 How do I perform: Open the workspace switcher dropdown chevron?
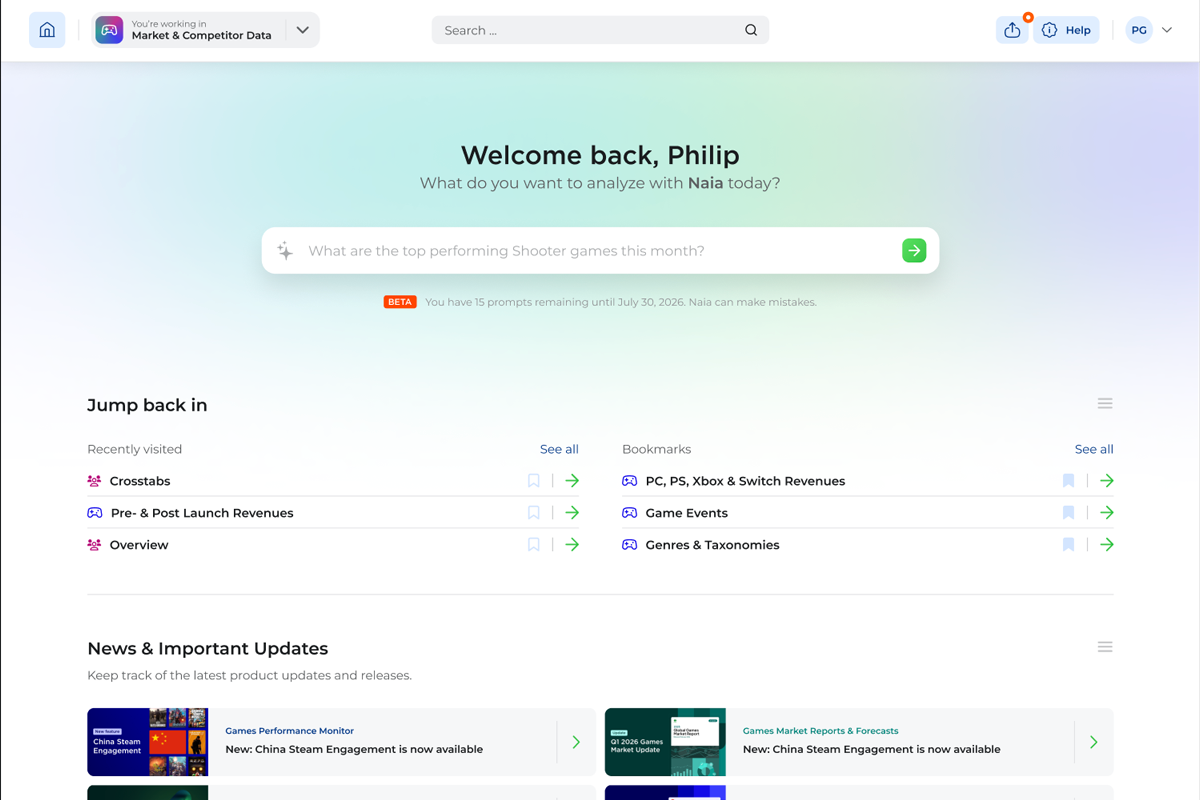click(x=302, y=30)
